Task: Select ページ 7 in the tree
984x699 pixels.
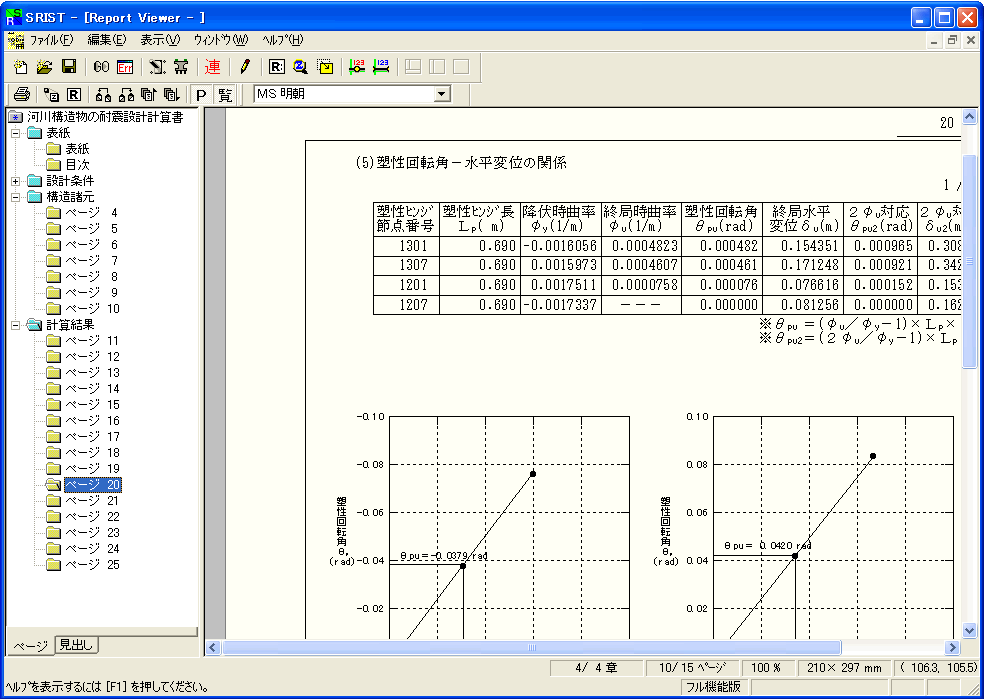Action: (x=92, y=261)
